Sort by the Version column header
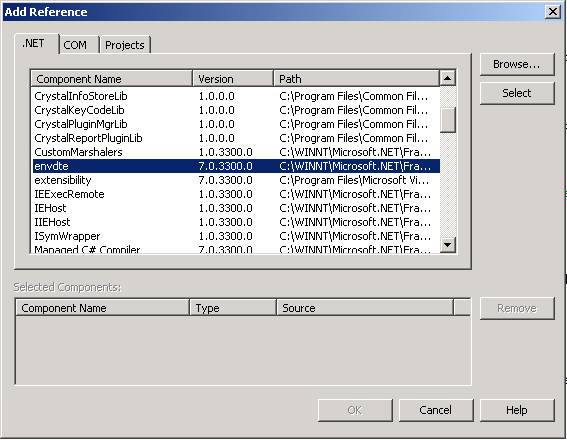The width and height of the screenshot is (567, 440). click(233, 79)
